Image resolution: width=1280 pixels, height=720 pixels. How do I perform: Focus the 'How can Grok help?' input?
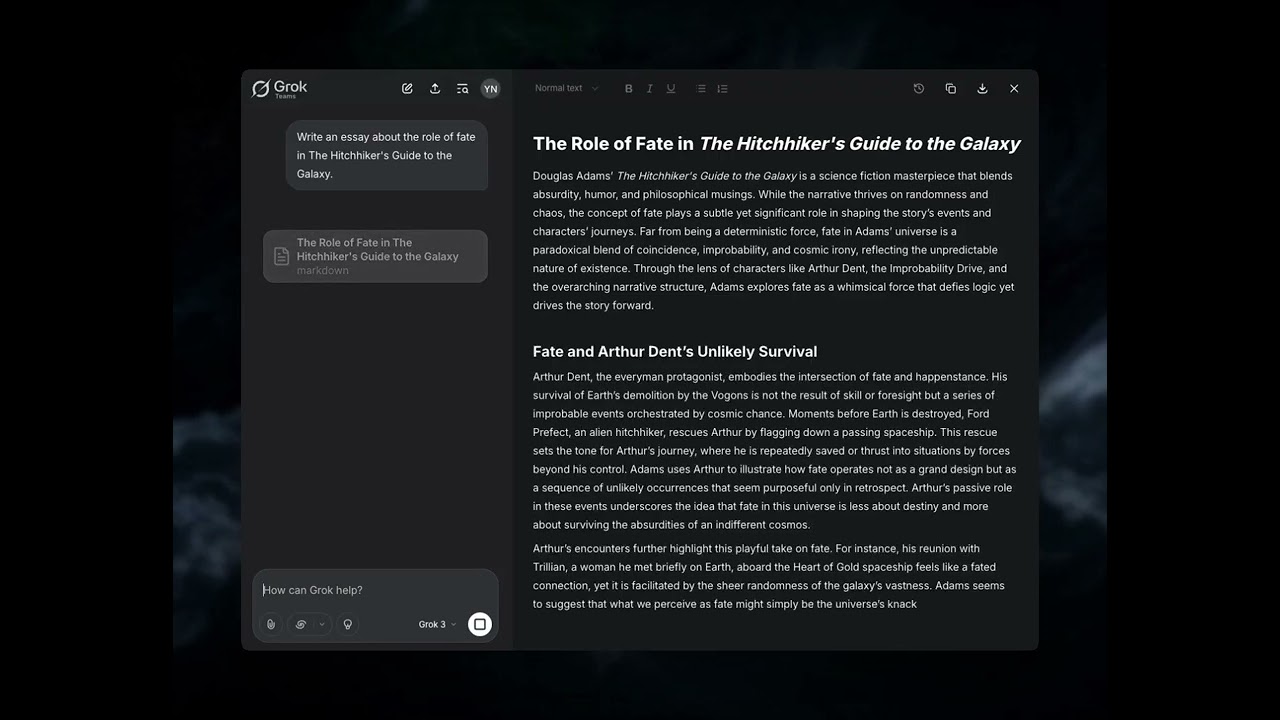point(375,590)
